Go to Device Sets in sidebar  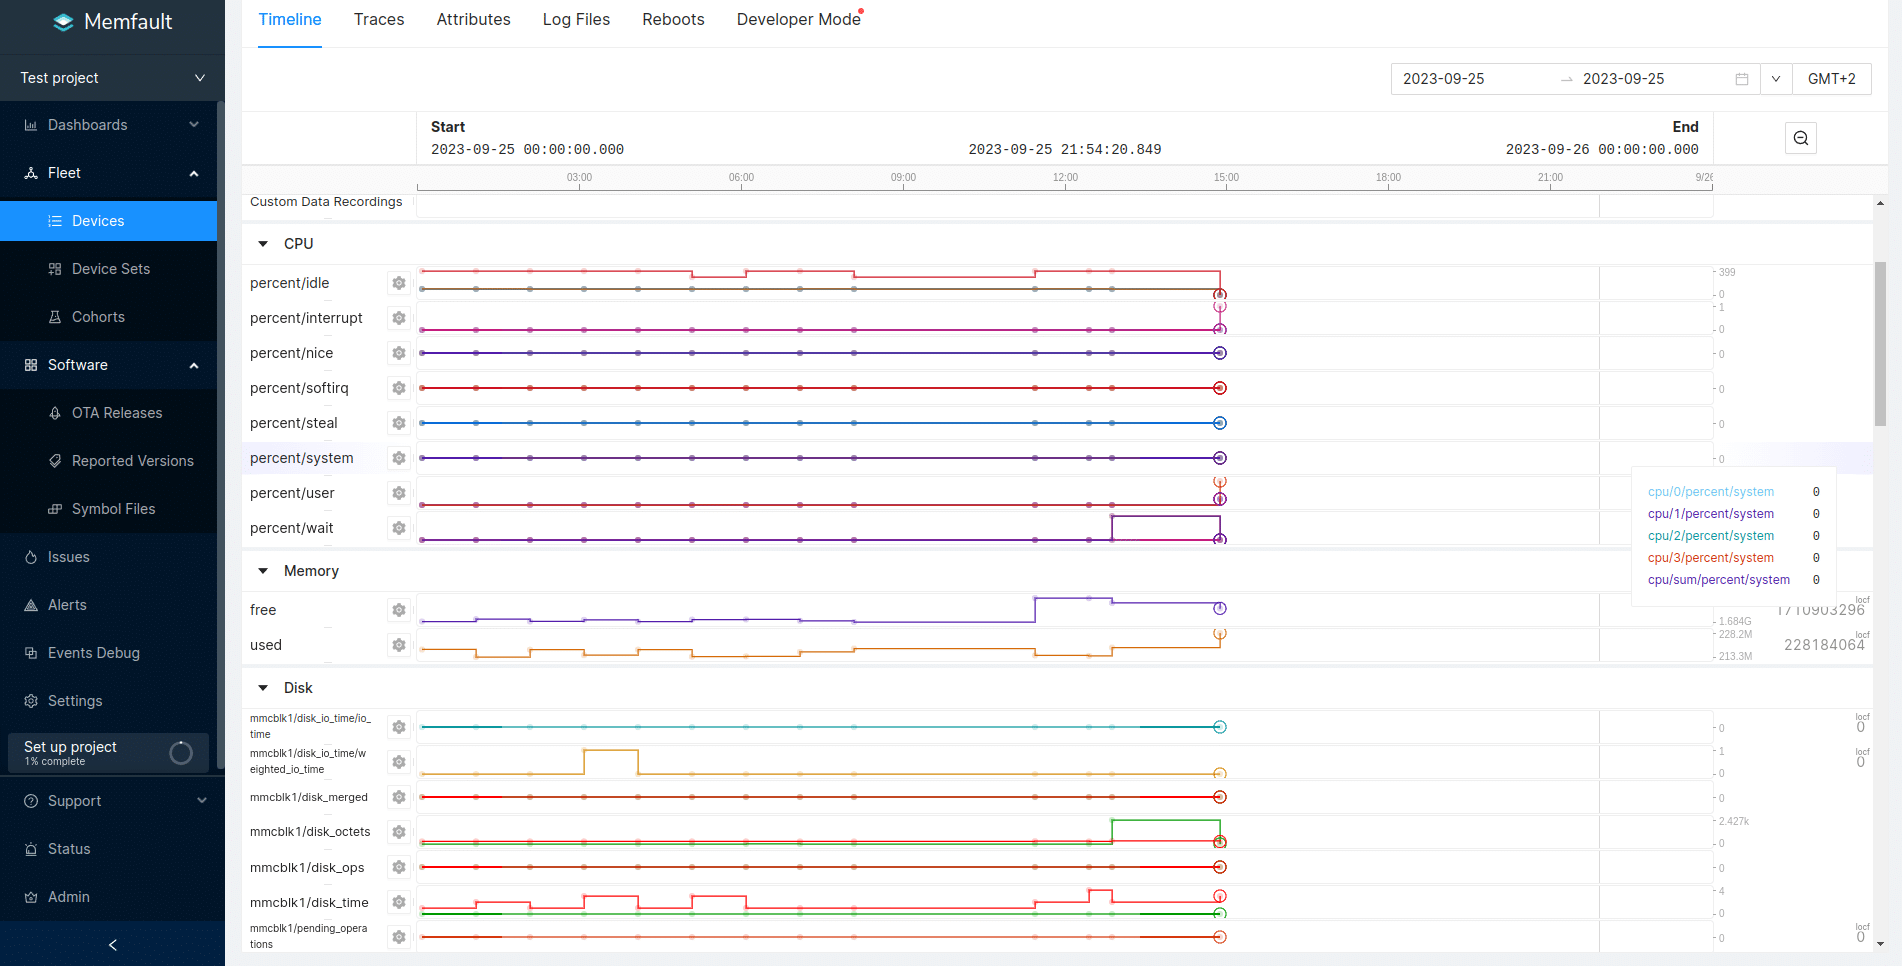tap(108, 269)
